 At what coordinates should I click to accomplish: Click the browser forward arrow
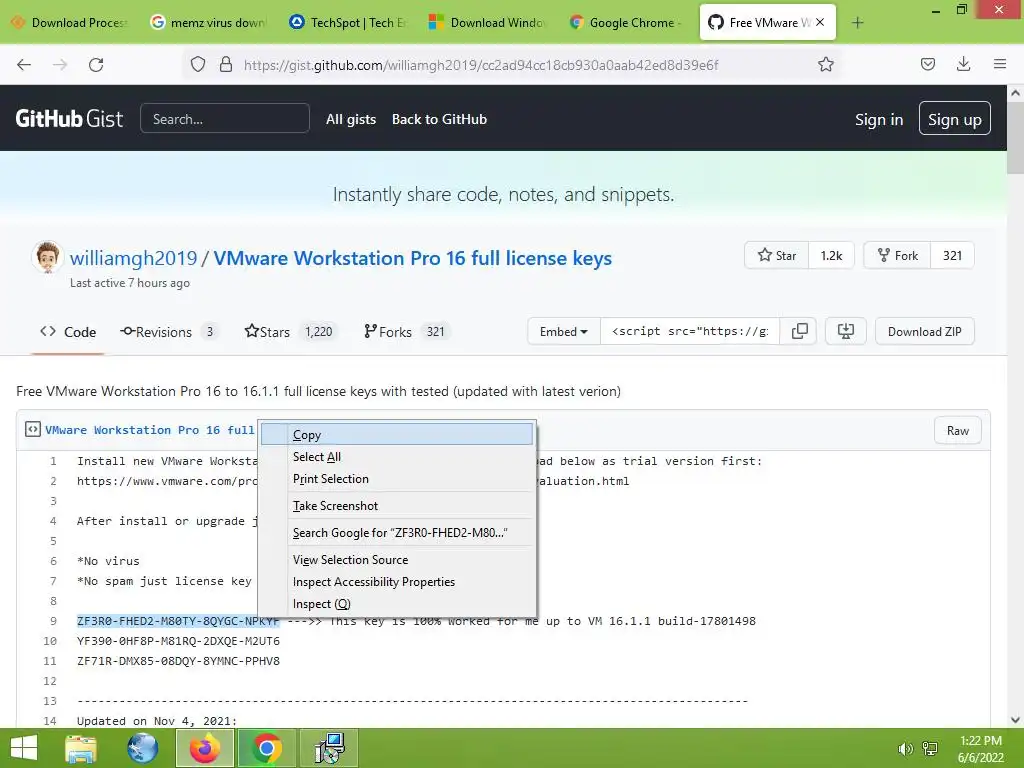point(60,64)
